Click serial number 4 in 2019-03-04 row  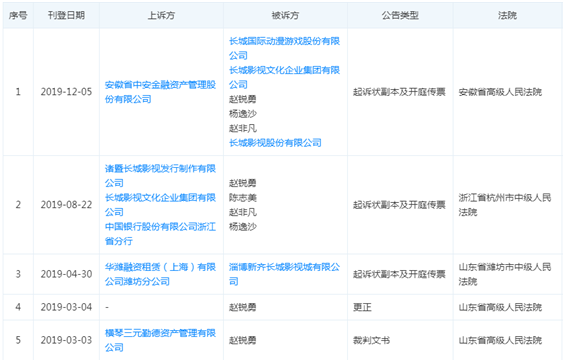(x=18, y=307)
